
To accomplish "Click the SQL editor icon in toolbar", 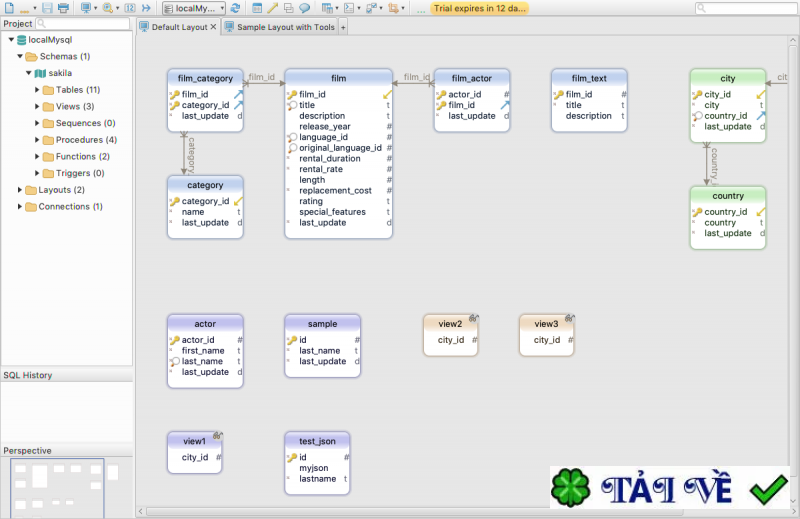I will (x=349, y=8).
